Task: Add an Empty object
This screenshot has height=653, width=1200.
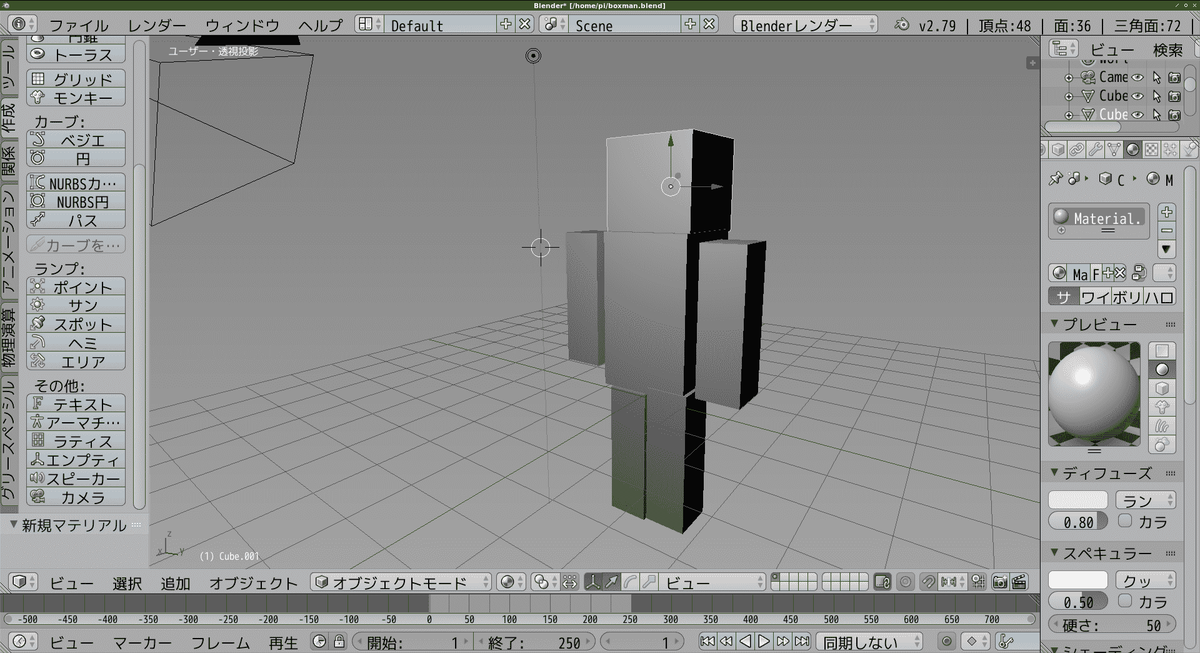Action: coord(75,460)
